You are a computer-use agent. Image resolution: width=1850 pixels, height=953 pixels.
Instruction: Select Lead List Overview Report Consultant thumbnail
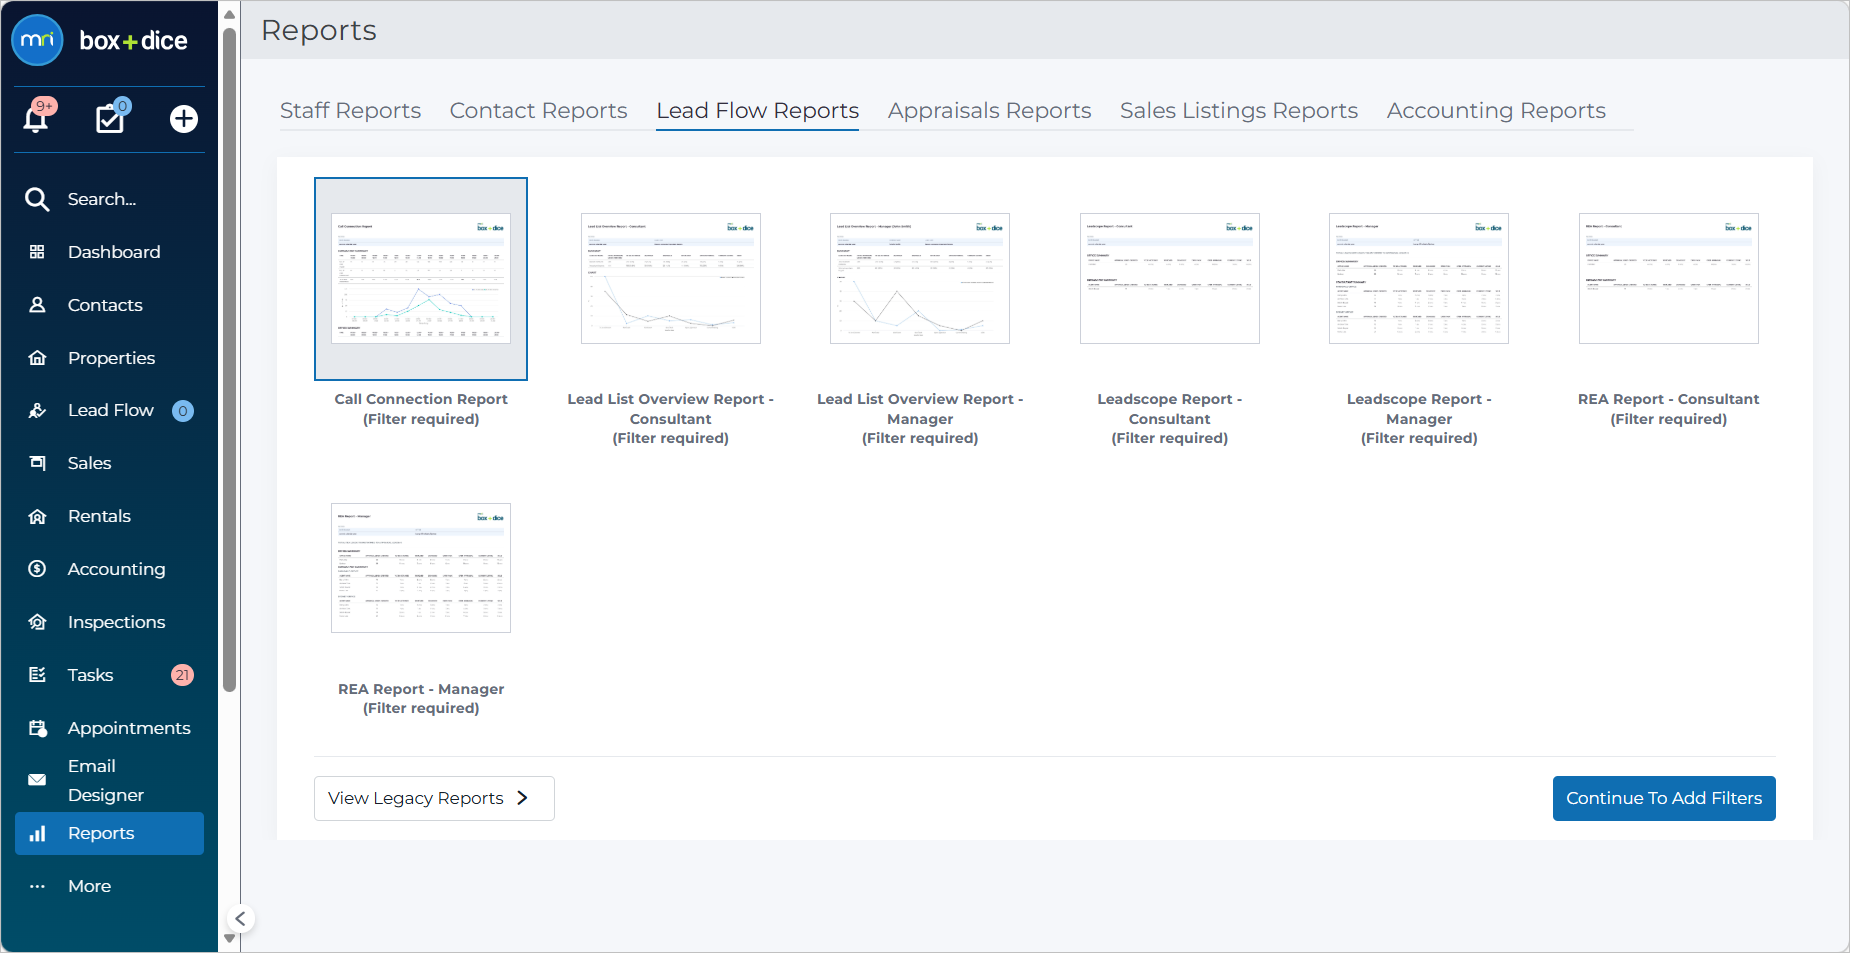click(671, 279)
